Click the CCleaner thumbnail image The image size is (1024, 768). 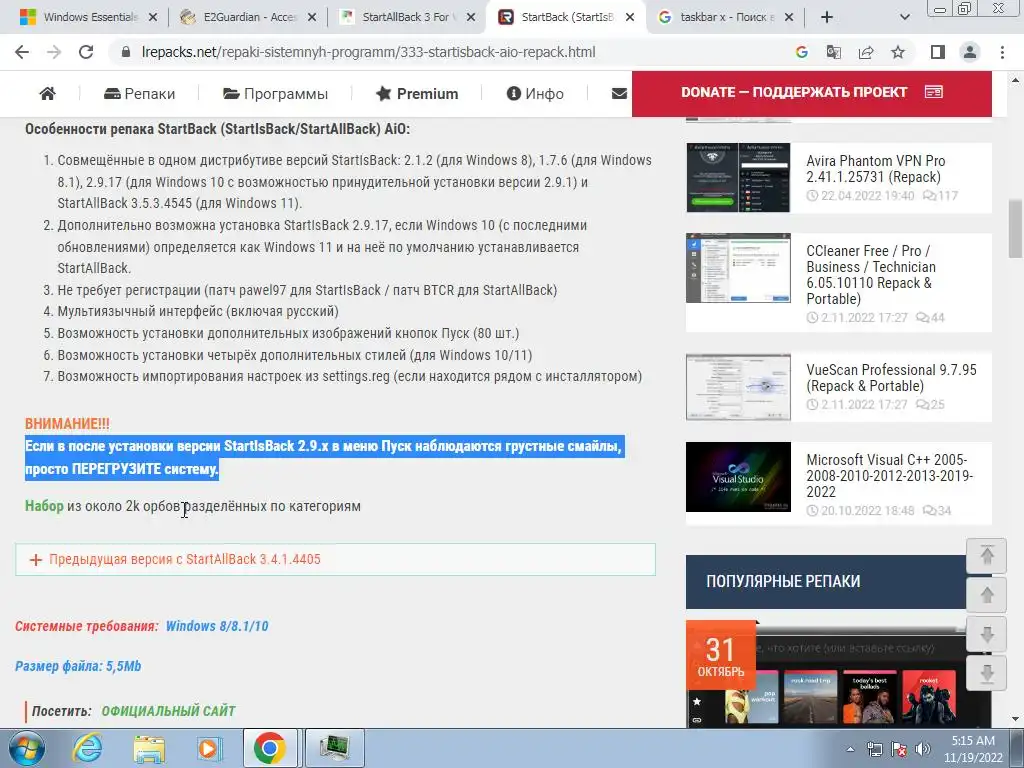pos(738,268)
